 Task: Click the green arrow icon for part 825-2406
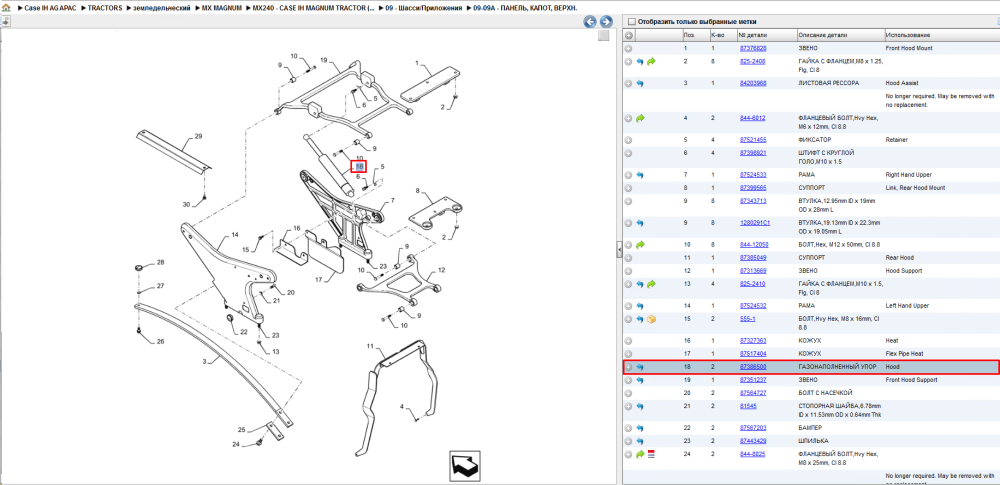(651, 62)
